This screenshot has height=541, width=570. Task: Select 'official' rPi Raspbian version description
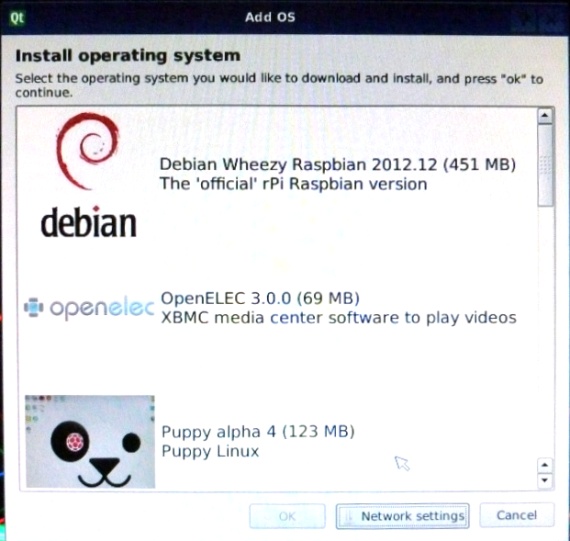293,184
